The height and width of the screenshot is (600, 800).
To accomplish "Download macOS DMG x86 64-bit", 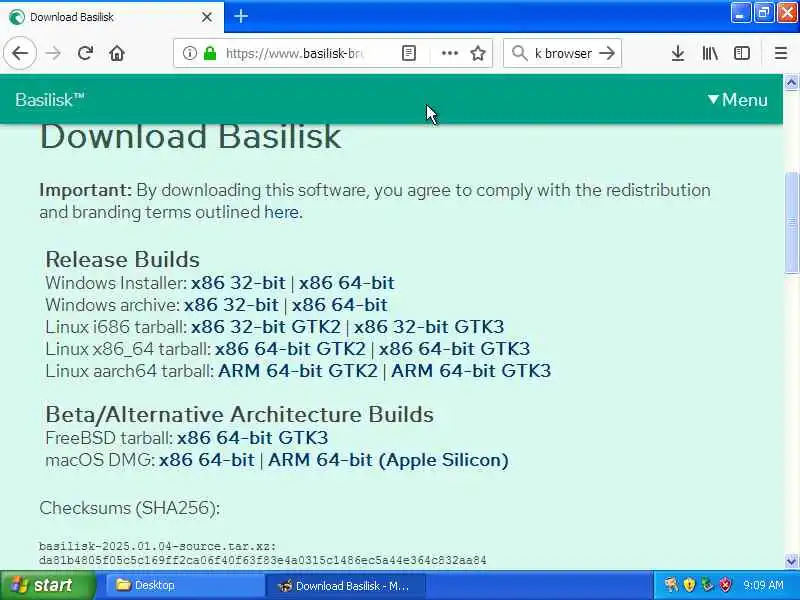I will (207, 460).
